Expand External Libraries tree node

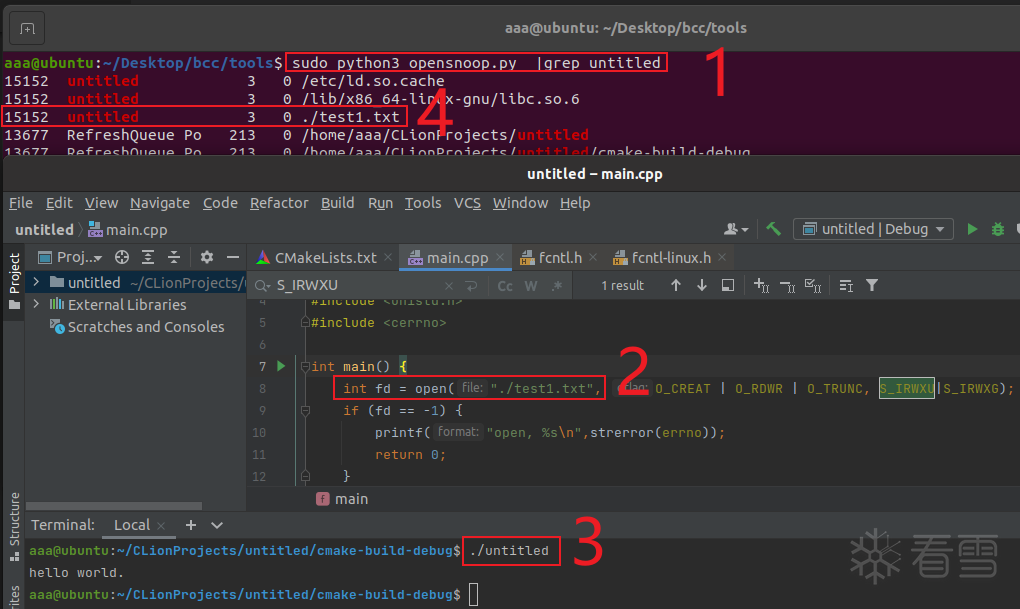tap(36, 304)
